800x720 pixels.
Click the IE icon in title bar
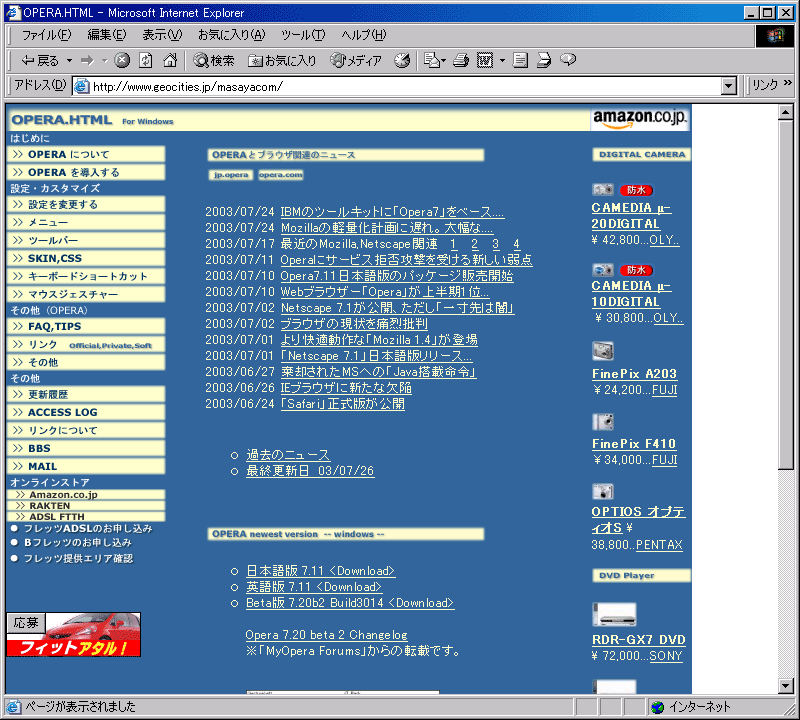(x=12, y=12)
